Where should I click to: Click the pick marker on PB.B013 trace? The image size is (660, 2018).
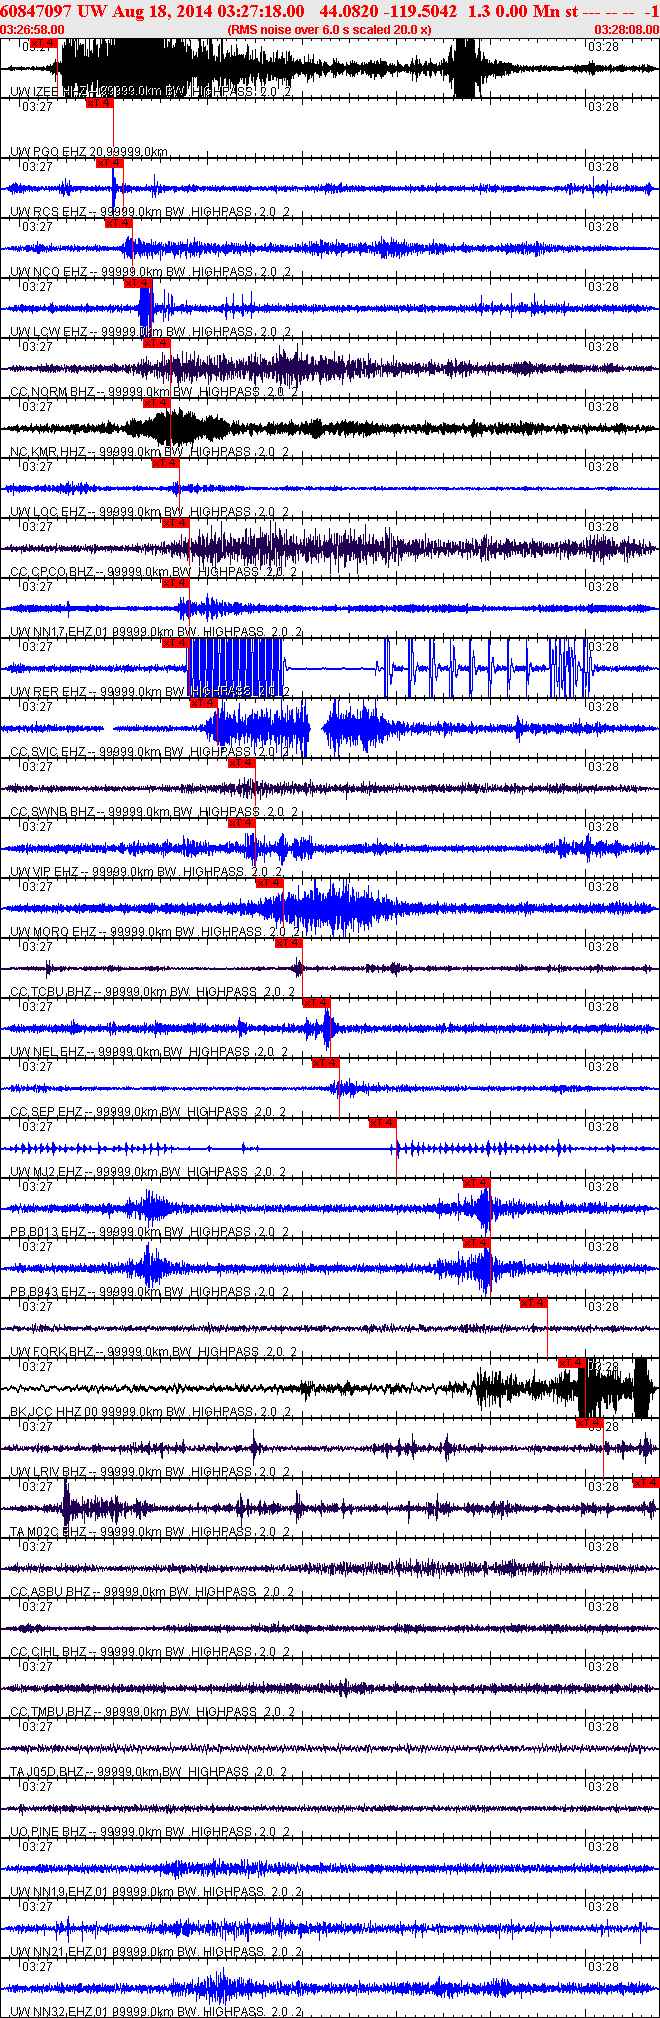(477, 1183)
